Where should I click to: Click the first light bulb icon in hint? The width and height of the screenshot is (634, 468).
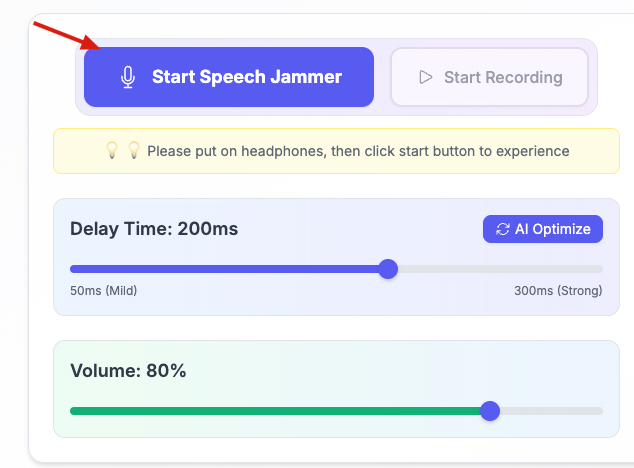click(112, 150)
